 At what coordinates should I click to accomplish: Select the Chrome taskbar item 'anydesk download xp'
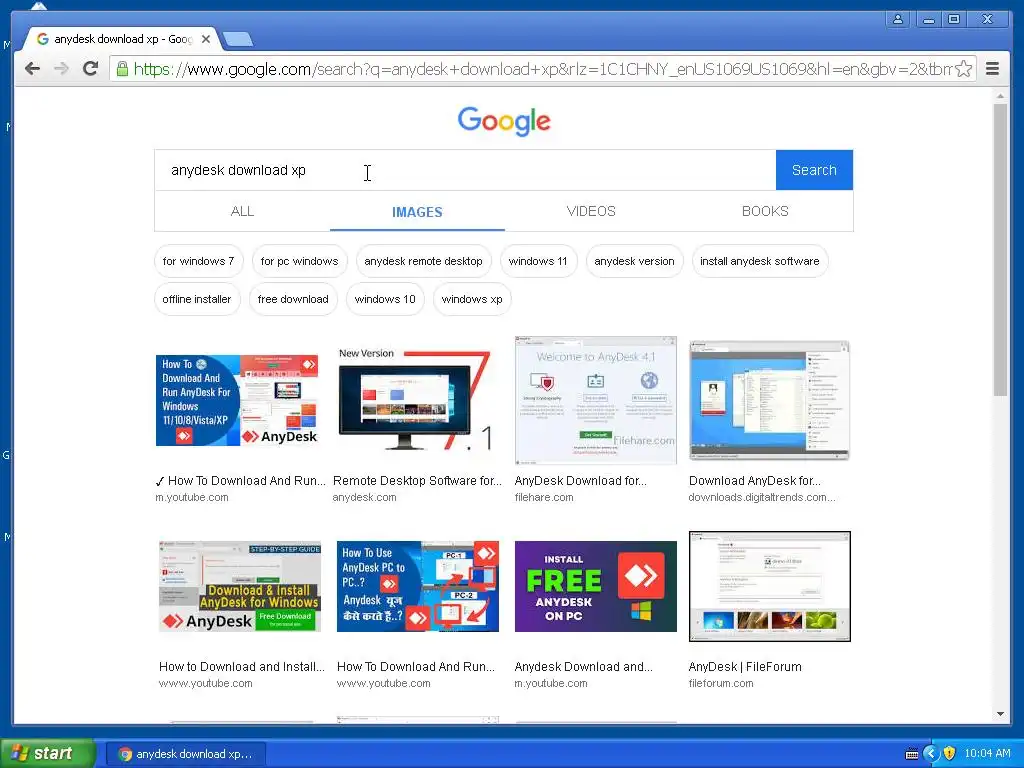[186, 754]
